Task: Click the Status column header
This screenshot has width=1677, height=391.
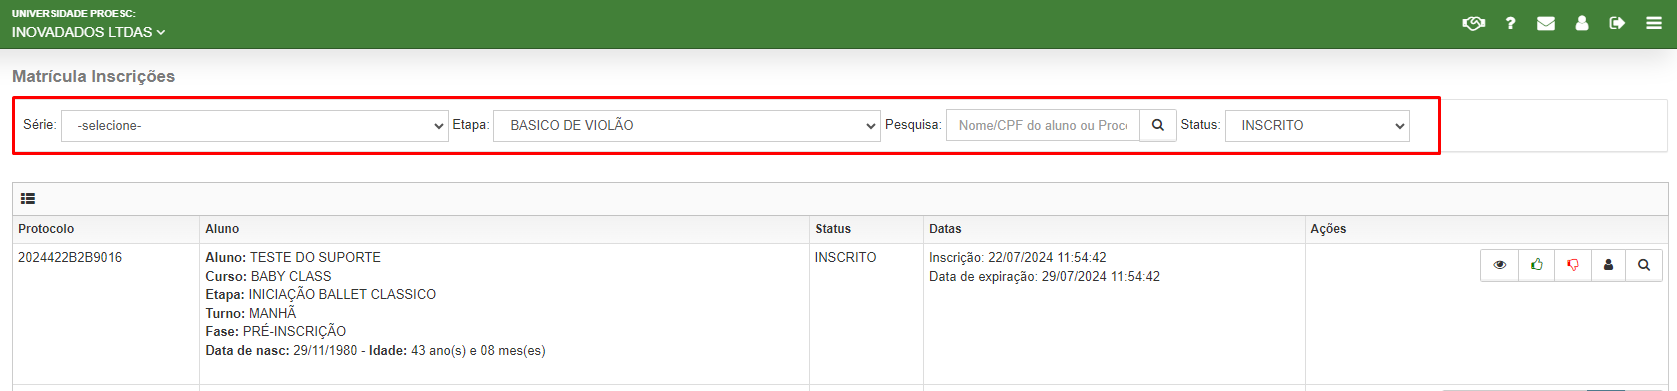Action: (x=833, y=229)
